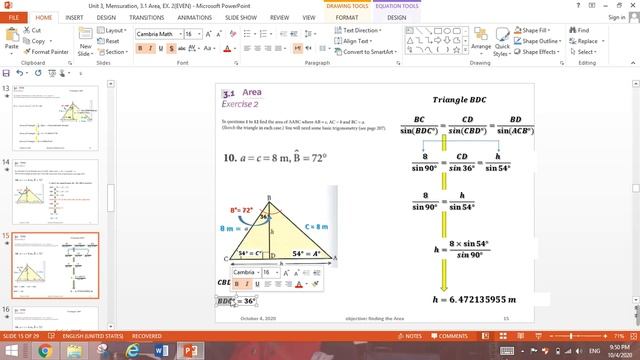Switch to the INSERT tab
The width and height of the screenshot is (640, 360).
tap(74, 18)
